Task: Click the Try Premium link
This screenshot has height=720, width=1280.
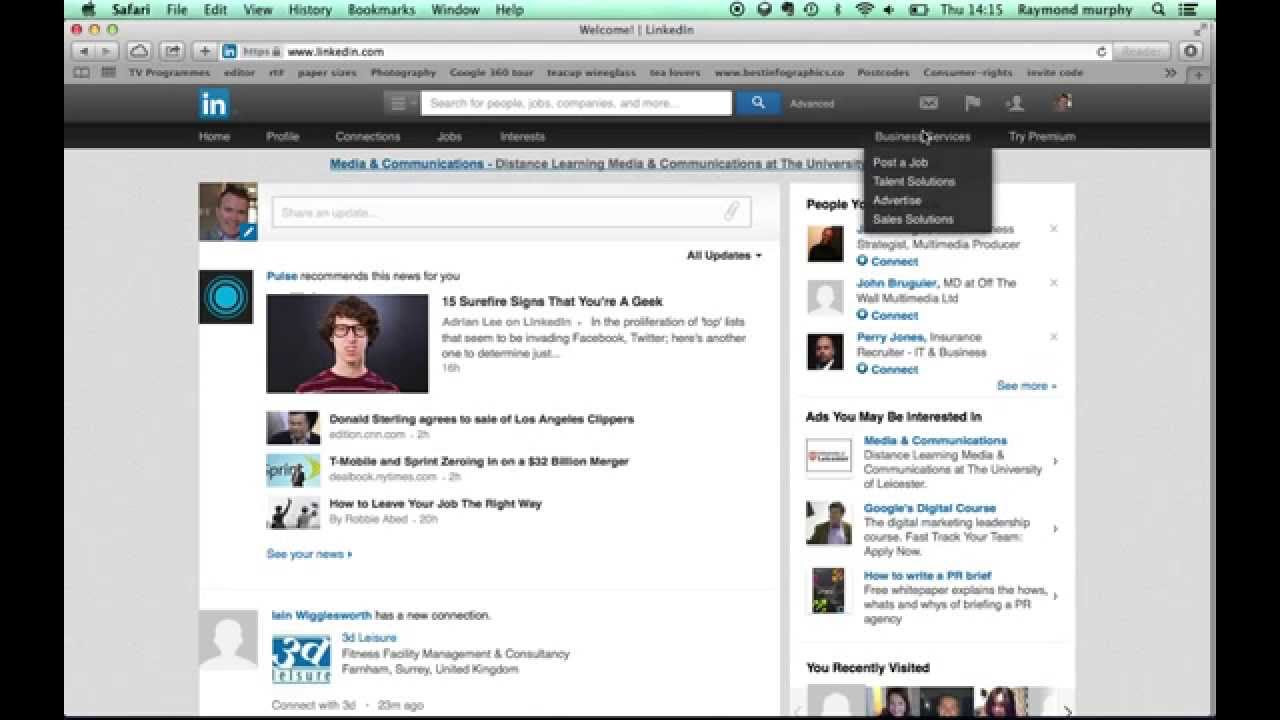Action: click(x=1042, y=136)
